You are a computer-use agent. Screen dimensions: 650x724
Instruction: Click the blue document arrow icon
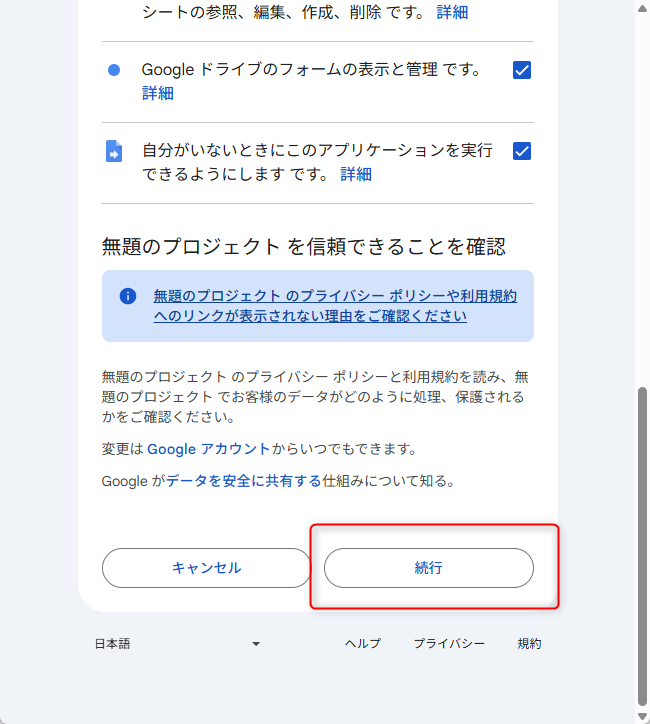pos(114,152)
